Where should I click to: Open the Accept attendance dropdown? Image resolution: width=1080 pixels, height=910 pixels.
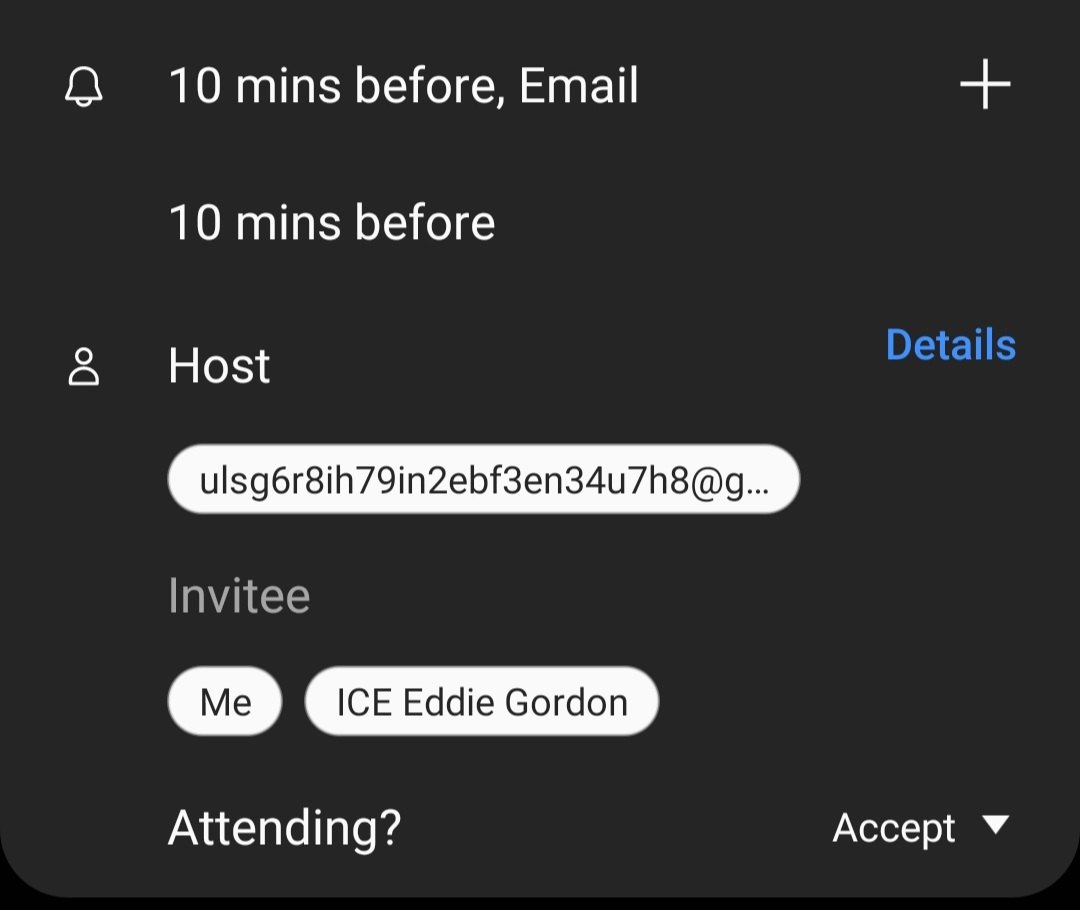coord(920,828)
